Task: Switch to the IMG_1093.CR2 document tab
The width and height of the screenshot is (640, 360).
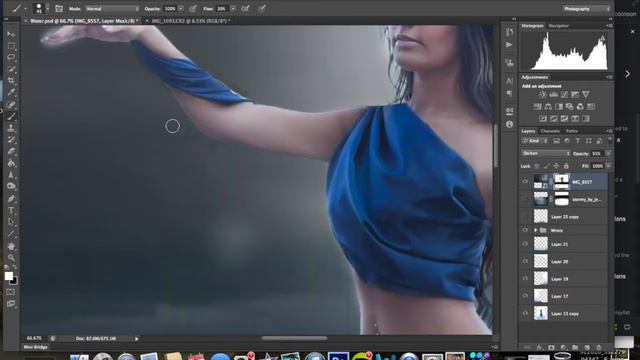Action: [x=191, y=20]
